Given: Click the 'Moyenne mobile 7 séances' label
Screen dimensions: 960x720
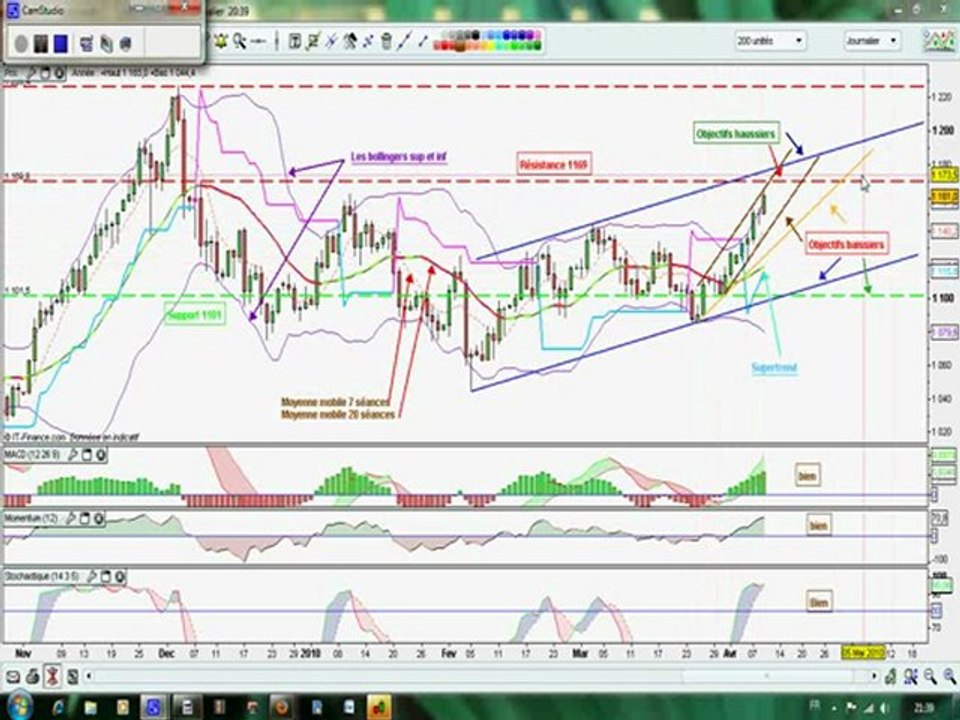Looking at the screenshot, I should [336, 402].
